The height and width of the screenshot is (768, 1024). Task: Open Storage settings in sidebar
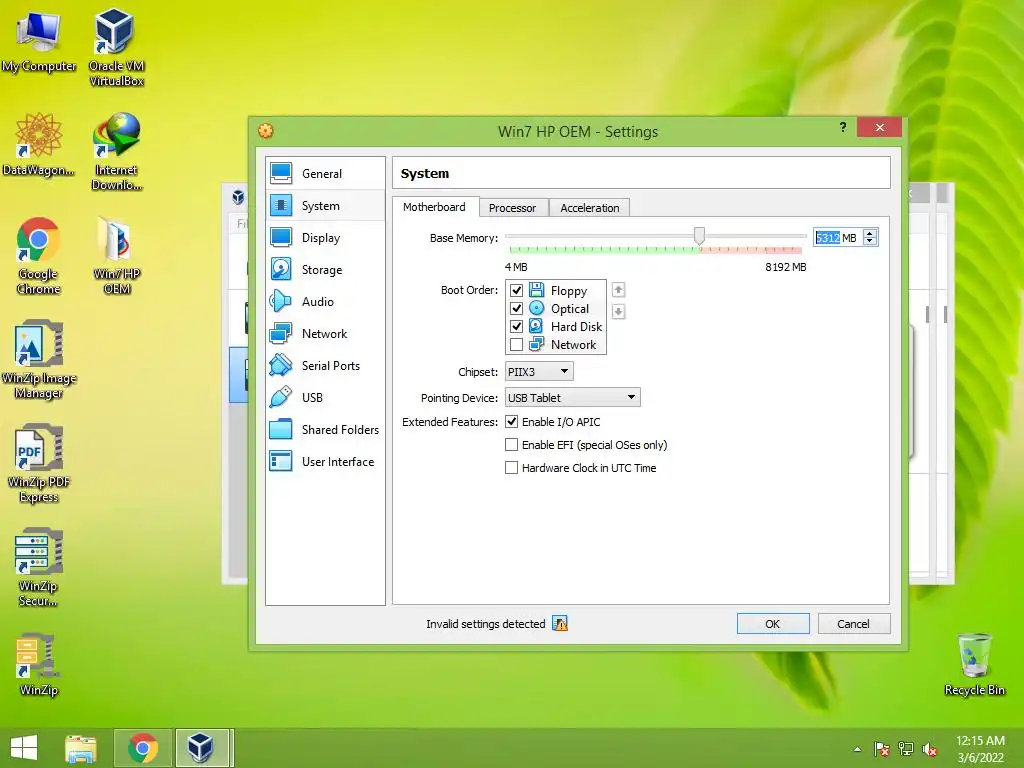(x=325, y=270)
